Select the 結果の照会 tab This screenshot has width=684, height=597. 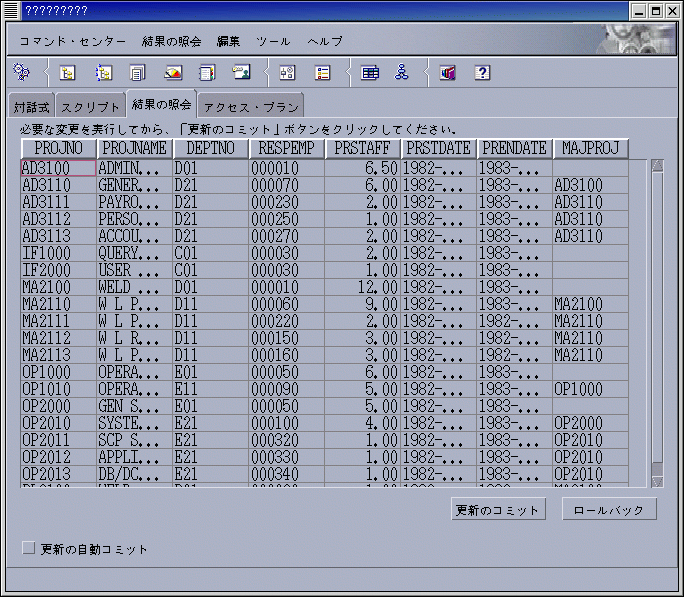pos(161,104)
